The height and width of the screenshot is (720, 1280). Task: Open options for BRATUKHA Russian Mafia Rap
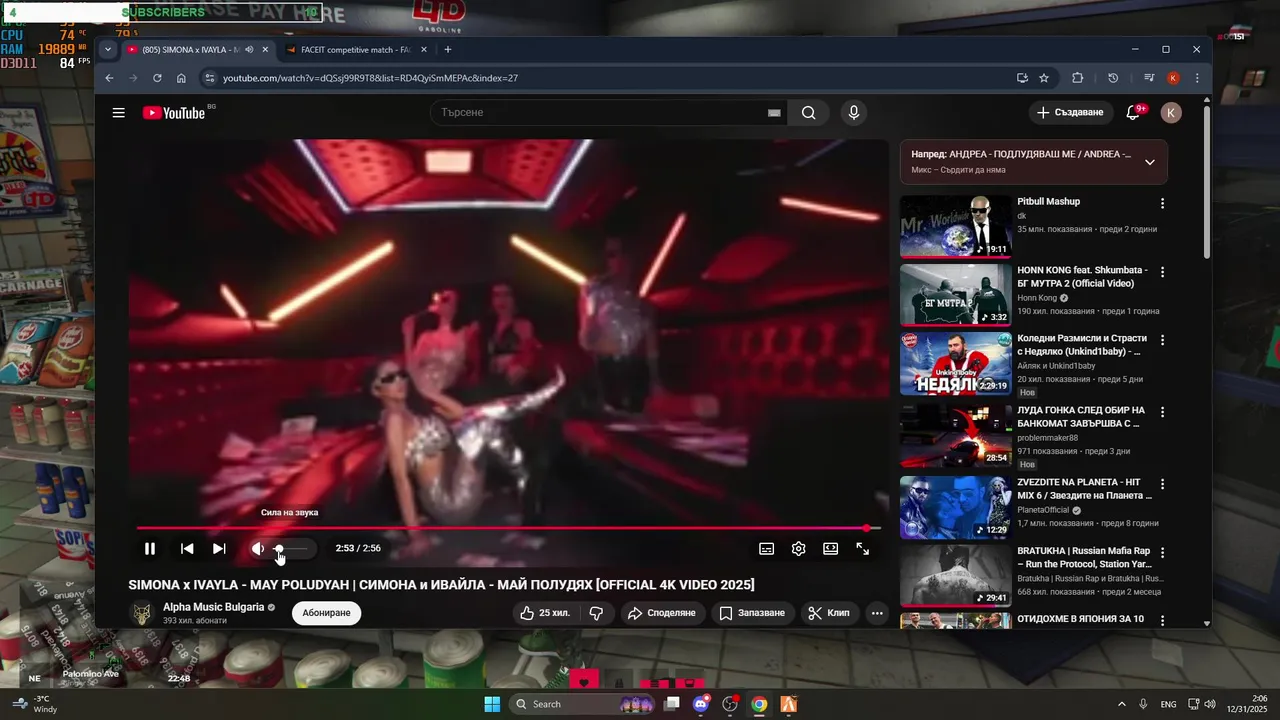1162,552
